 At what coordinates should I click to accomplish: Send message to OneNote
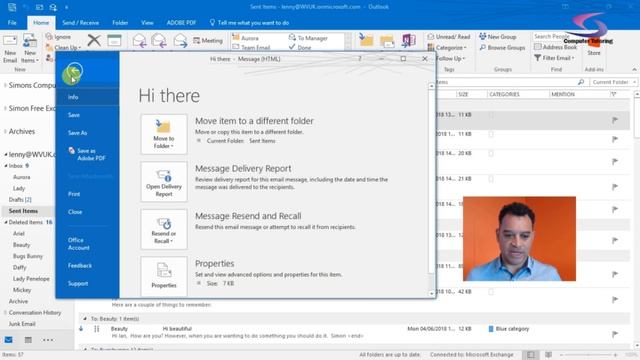[x=409, y=40]
